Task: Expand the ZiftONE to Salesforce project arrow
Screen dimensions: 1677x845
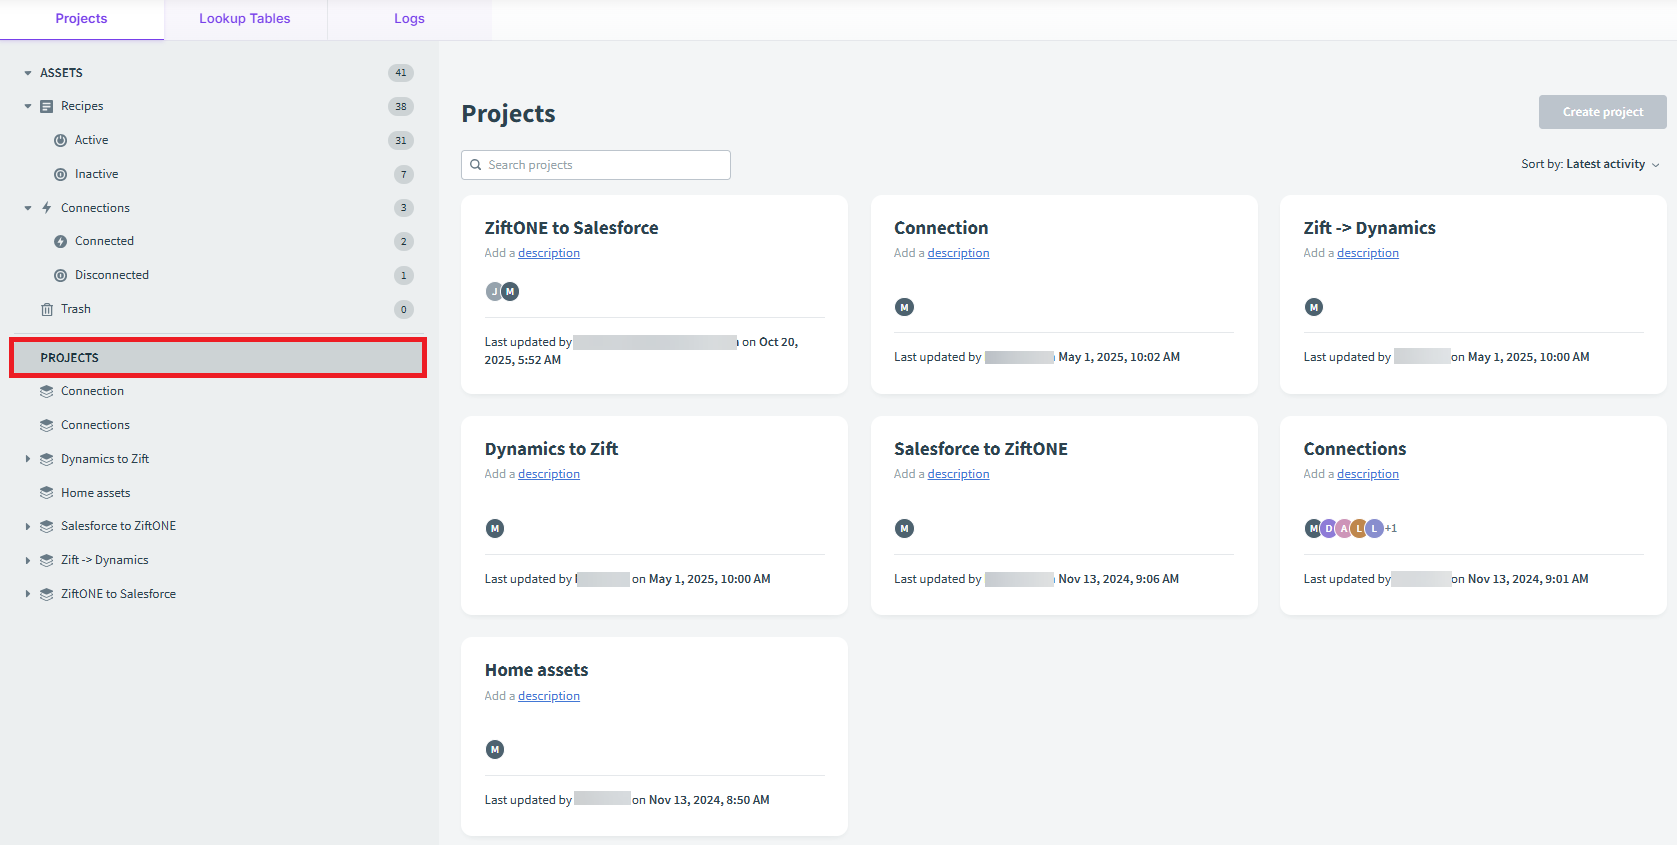Action: click(x=28, y=594)
